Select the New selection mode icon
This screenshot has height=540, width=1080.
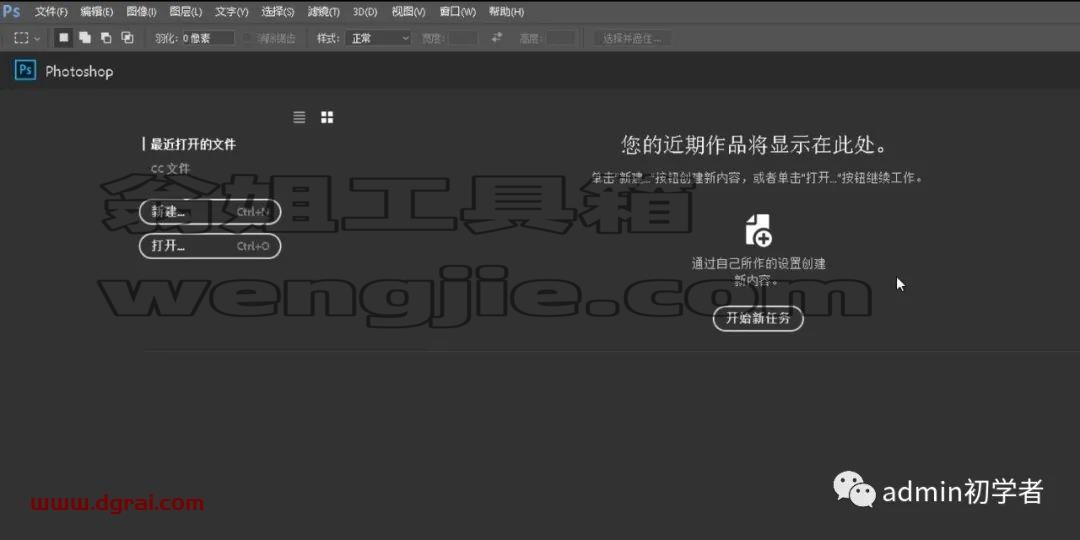click(63, 39)
